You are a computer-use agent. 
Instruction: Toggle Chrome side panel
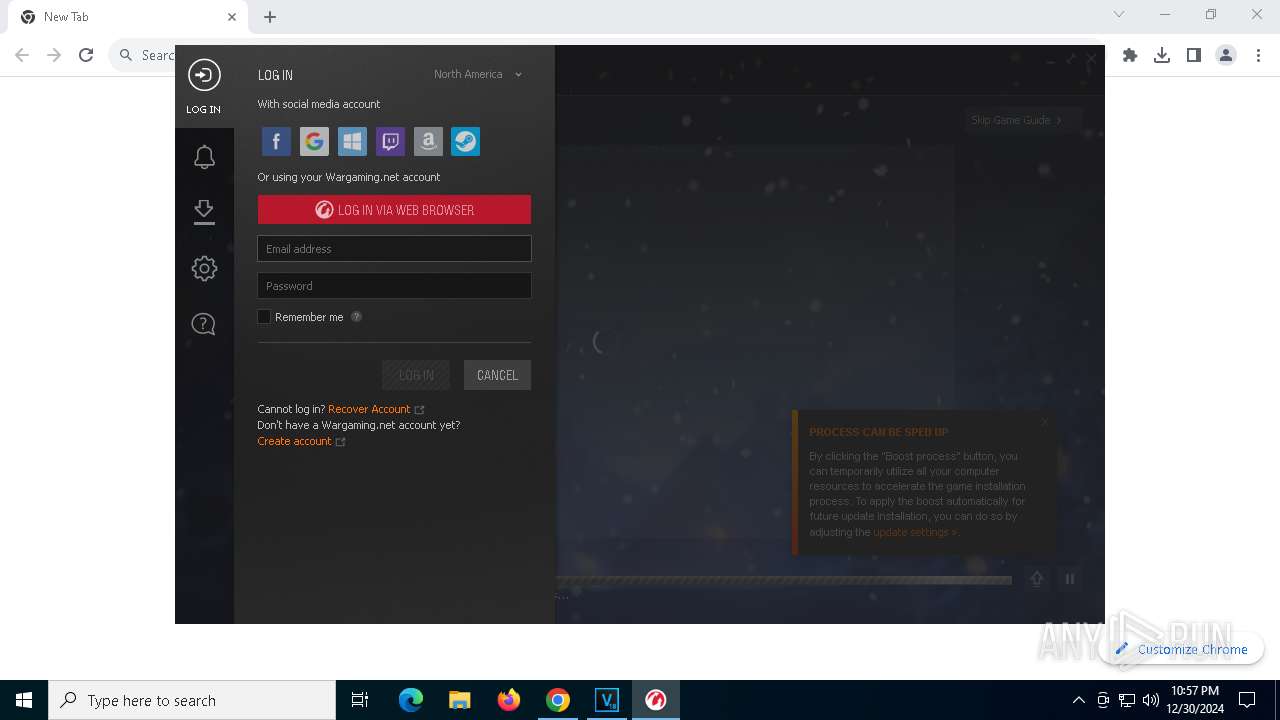click(1194, 55)
